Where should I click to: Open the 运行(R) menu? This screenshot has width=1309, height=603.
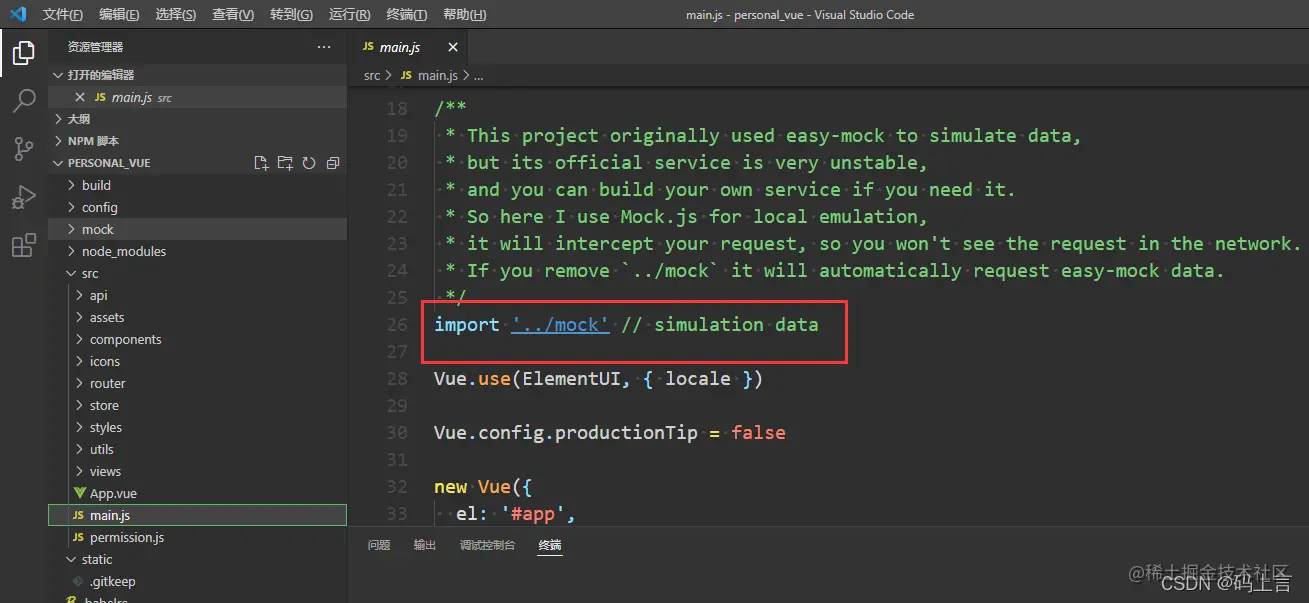[350, 15]
